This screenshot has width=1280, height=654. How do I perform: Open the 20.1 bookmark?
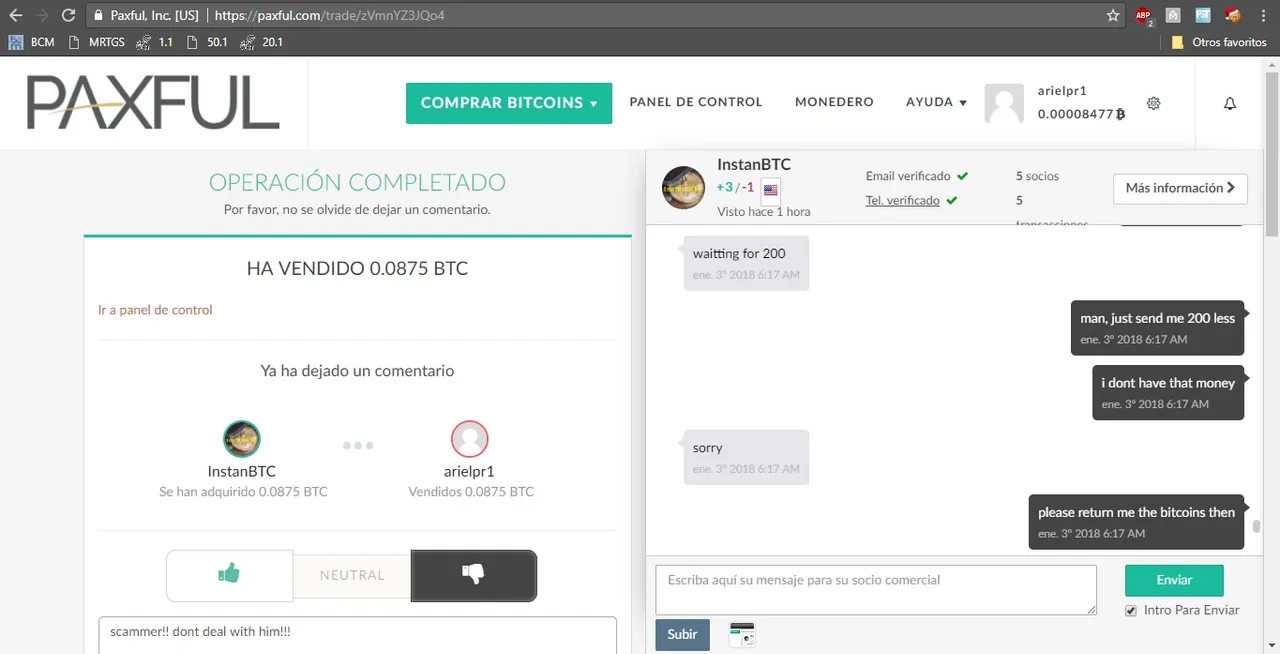[x=263, y=42]
